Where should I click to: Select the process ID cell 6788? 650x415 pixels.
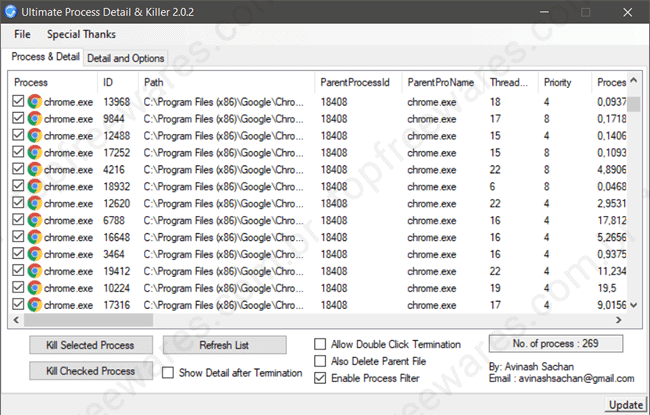point(114,221)
